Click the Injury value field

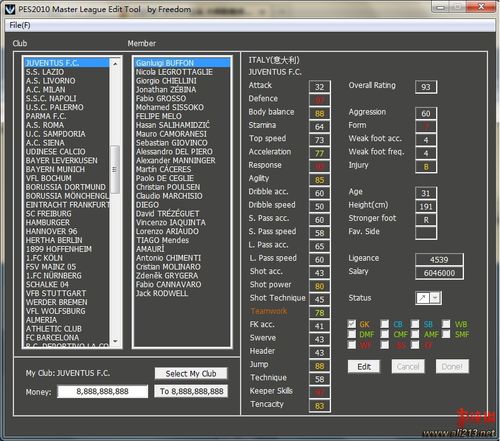[x=426, y=167]
